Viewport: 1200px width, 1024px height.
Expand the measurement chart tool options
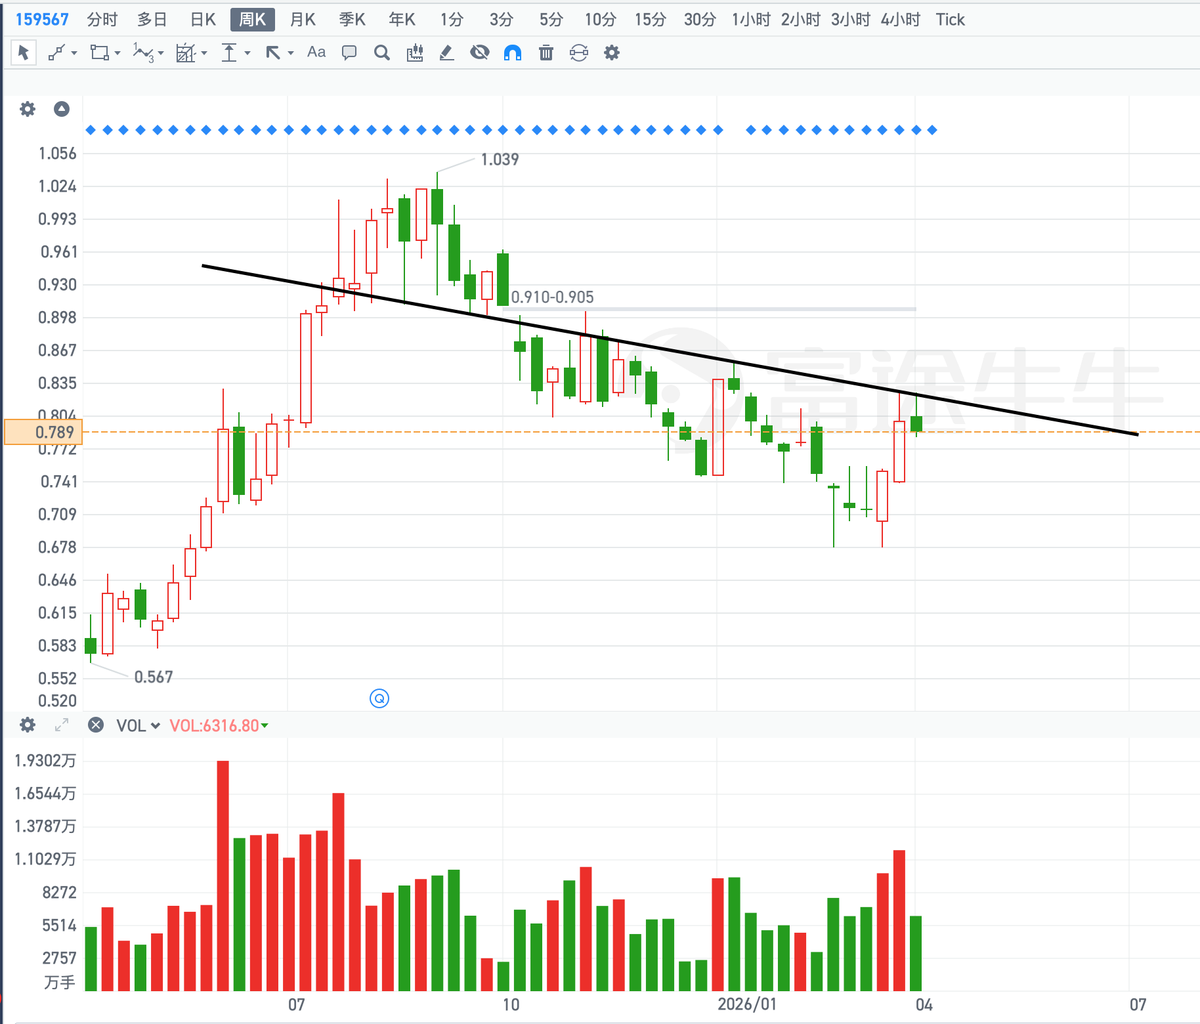pos(205,53)
